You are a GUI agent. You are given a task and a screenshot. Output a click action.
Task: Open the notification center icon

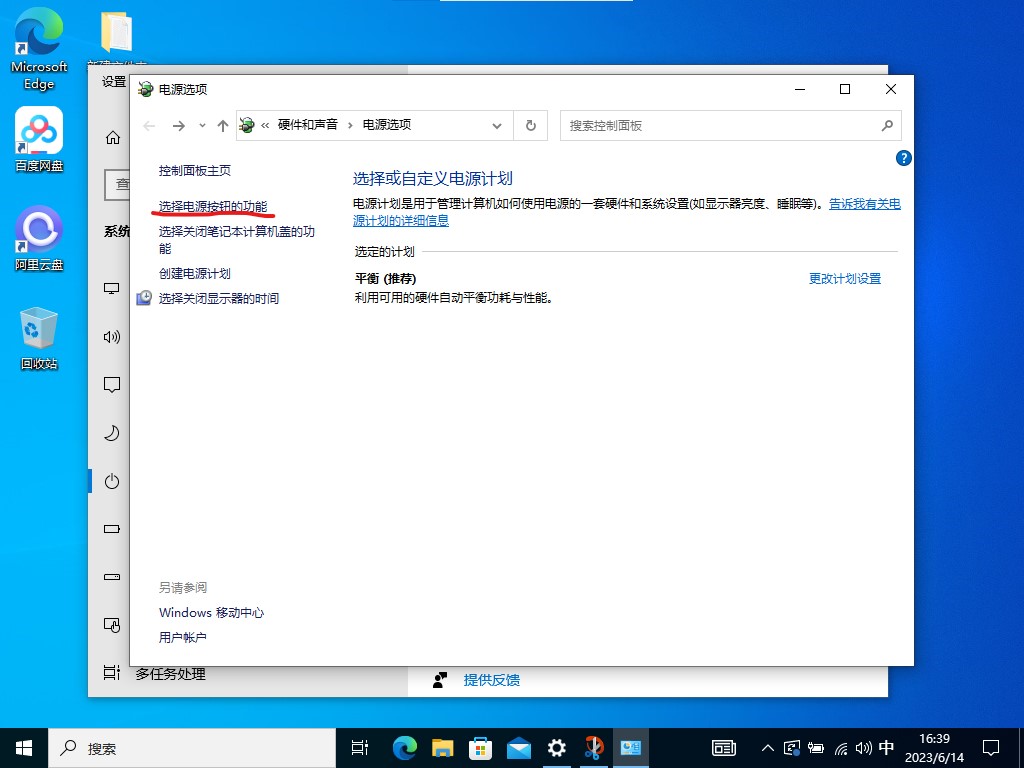(991, 748)
